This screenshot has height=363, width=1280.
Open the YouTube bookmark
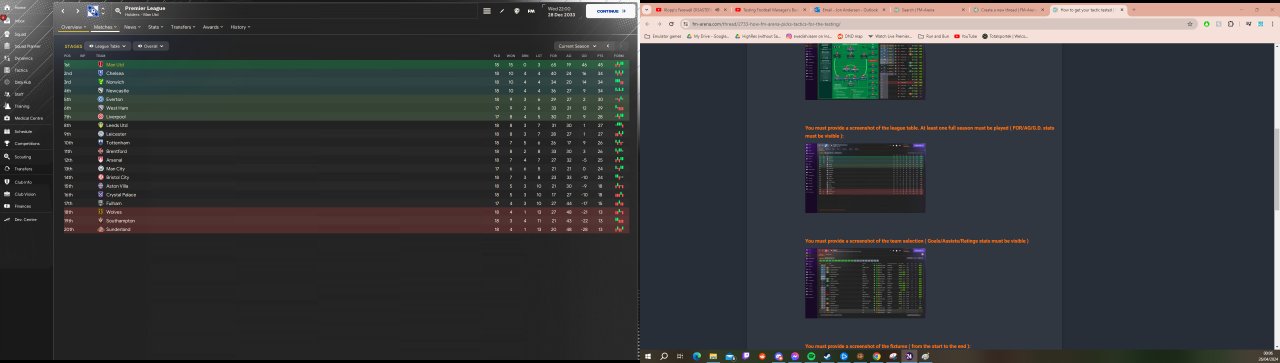coord(965,36)
